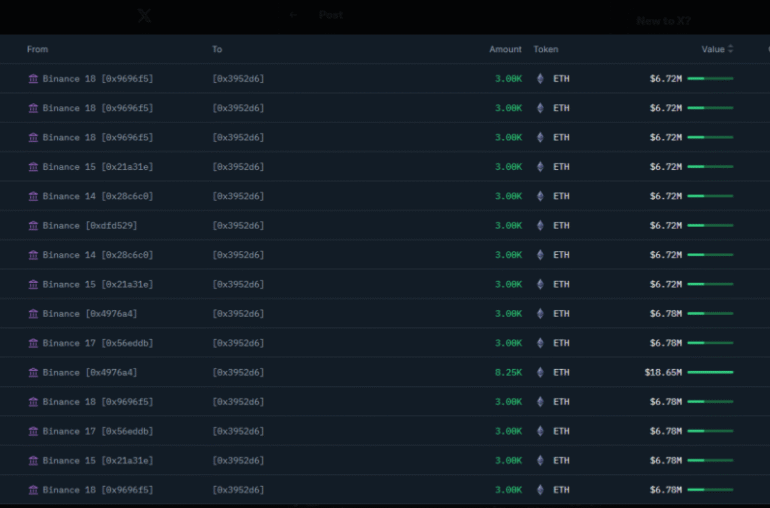Select the To column header
This screenshot has width=770, height=508.
pos(217,49)
